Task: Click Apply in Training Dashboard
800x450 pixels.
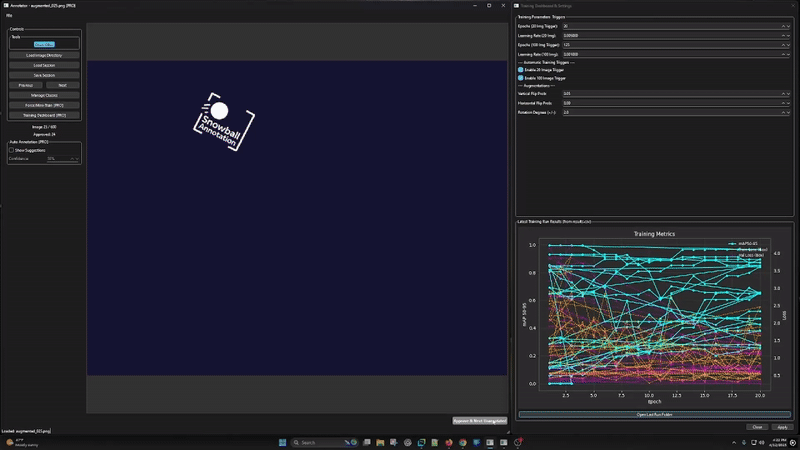Action: click(x=782, y=427)
